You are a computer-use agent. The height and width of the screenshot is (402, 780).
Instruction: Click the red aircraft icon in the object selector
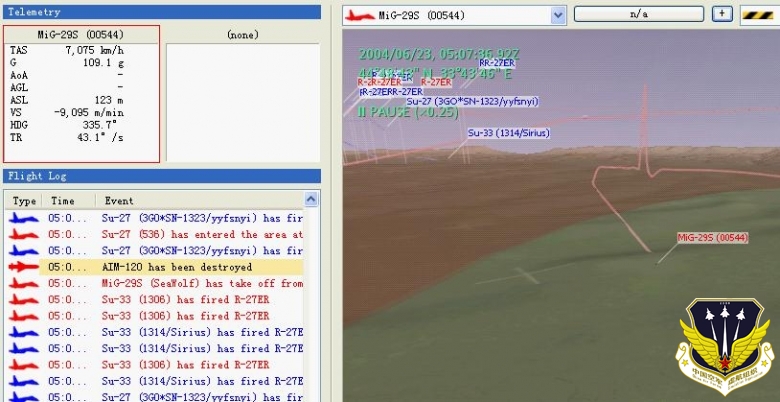click(360, 15)
